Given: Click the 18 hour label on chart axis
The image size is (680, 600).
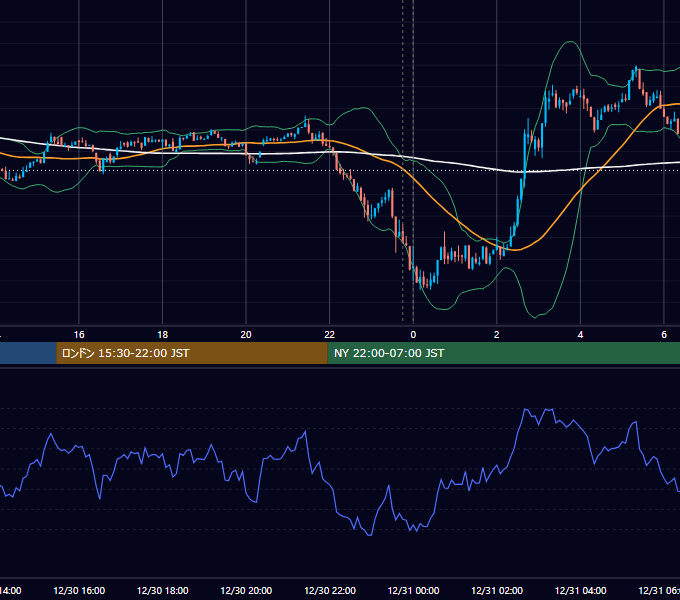Looking at the screenshot, I should [x=162, y=335].
